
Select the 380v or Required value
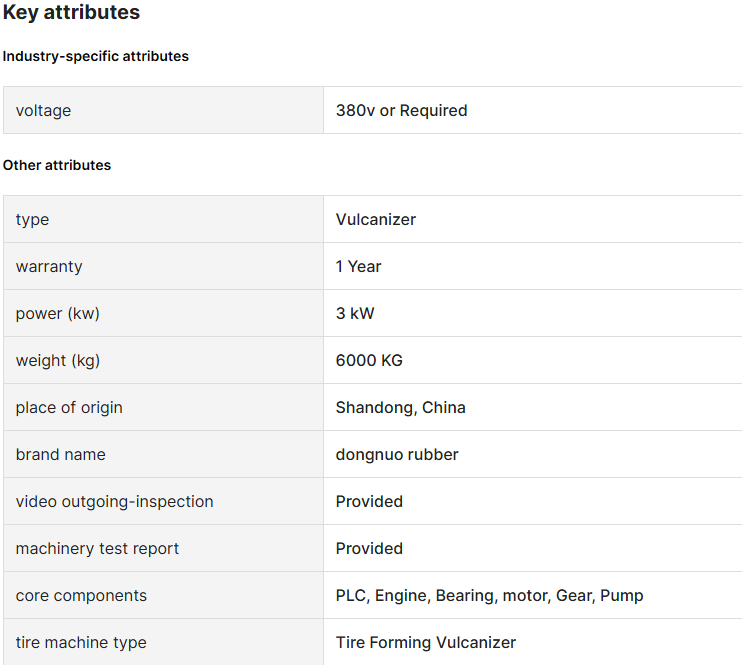tap(401, 110)
